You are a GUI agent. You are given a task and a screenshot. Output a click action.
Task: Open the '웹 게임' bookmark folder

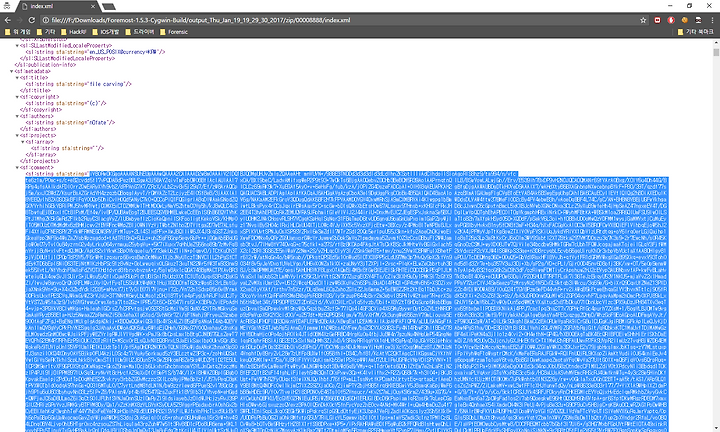pyautogui.click(x=18, y=32)
